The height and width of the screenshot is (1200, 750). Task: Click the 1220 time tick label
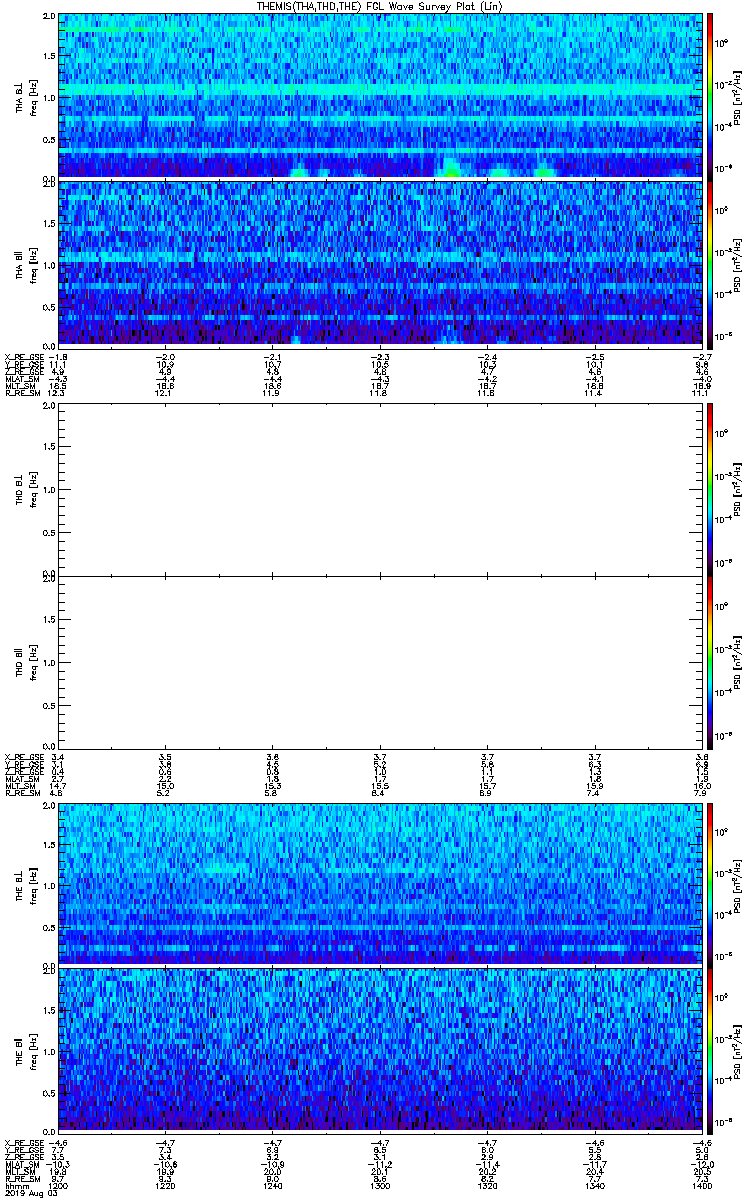coord(164,1185)
